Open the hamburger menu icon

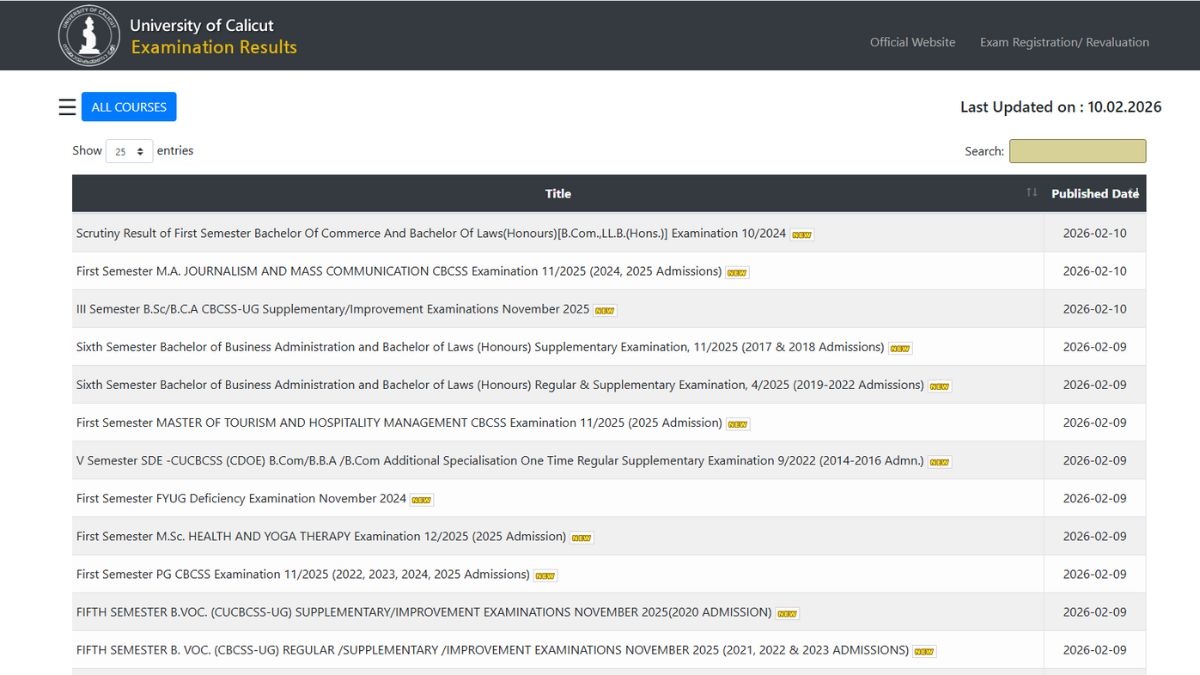[67, 108]
